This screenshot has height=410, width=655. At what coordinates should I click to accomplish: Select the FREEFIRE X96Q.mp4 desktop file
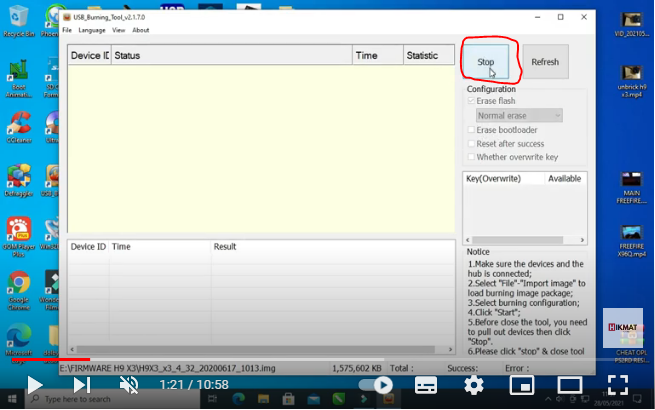(x=631, y=241)
